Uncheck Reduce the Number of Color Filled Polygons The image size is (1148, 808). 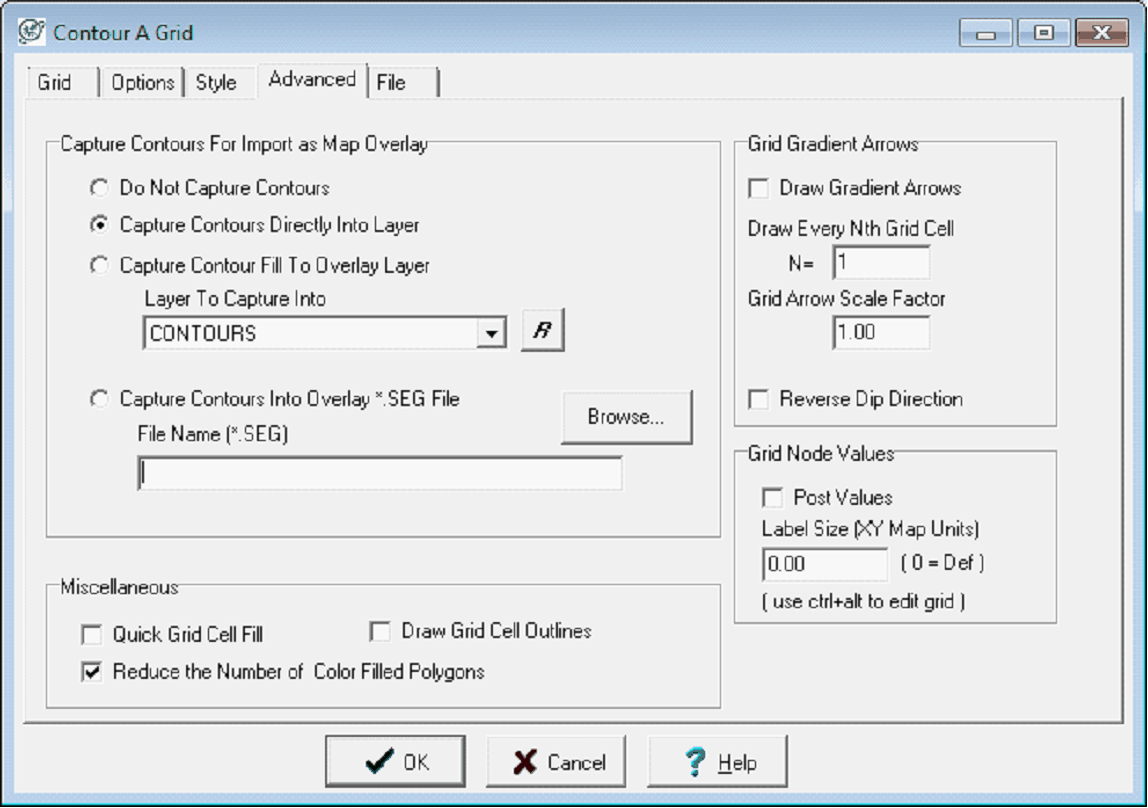point(92,673)
